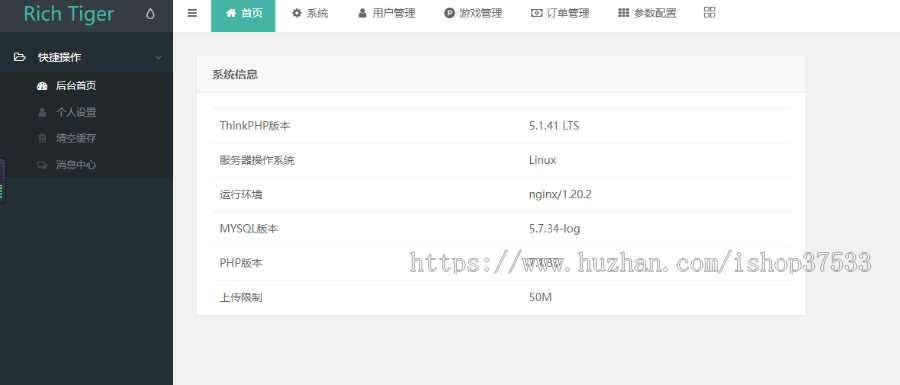Screen dimensions: 900x385
Task: Open 个人设置 in sidebar
Action: click(76, 112)
